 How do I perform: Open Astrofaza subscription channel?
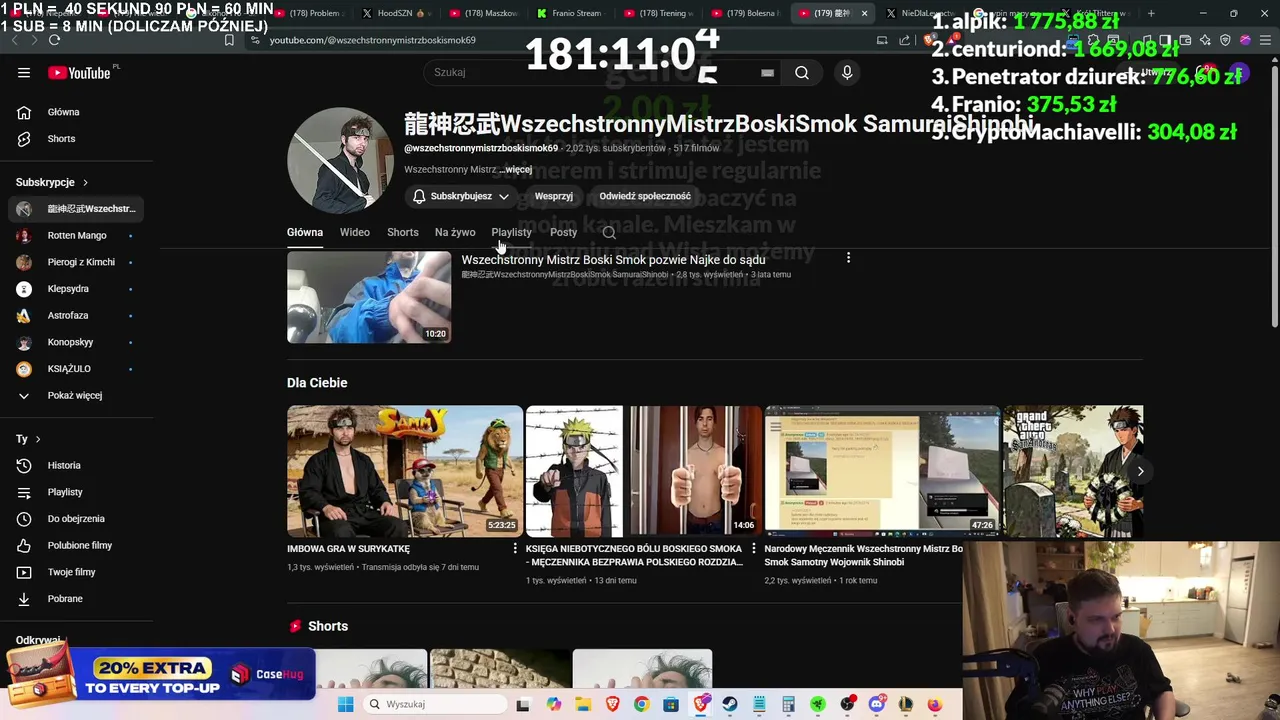[x=76, y=315]
